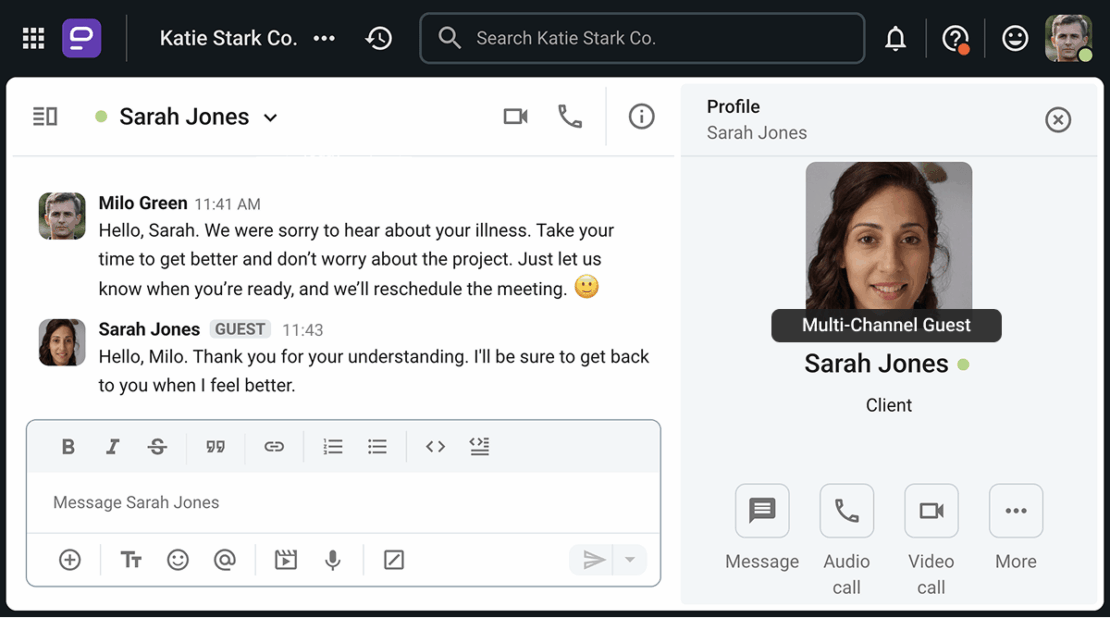Toggle bold formatting

pyautogui.click(x=68, y=447)
